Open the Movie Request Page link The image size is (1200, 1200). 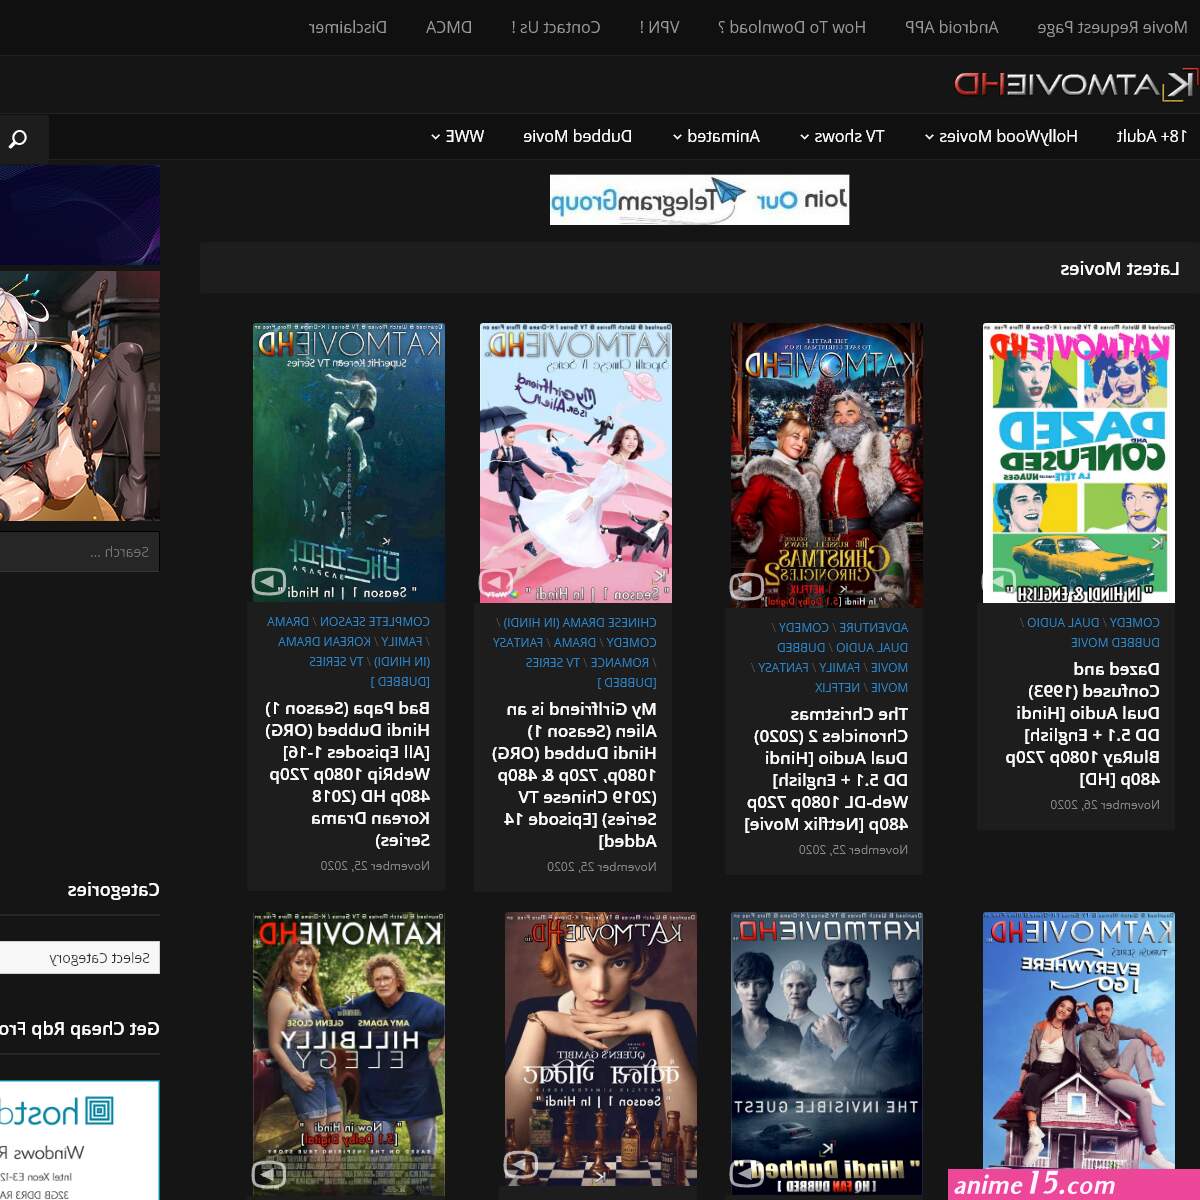coord(1112,27)
